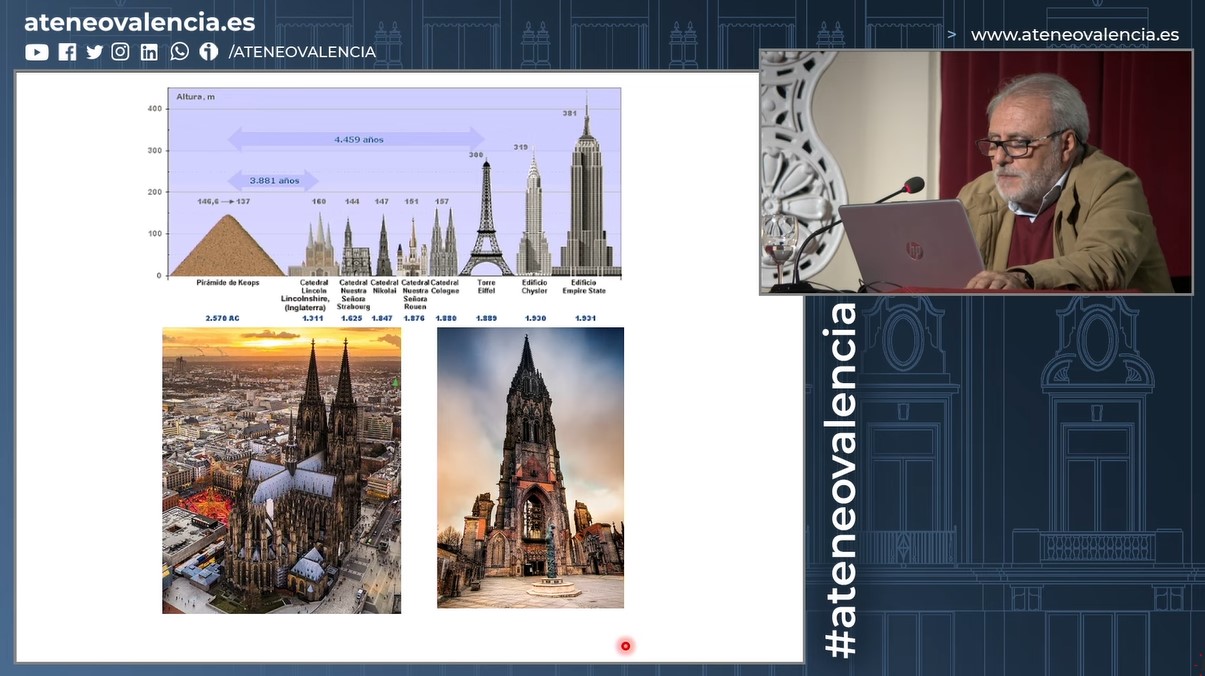Click the Twitter bird icon
Viewport: 1205px width, 676px height.
tap(94, 52)
